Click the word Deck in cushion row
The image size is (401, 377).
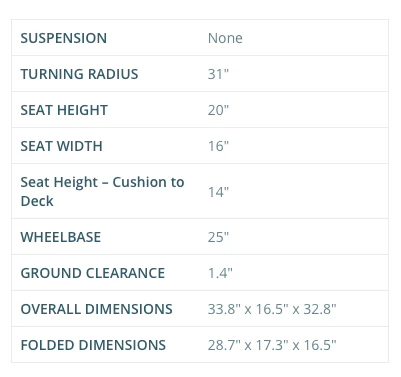point(37,201)
